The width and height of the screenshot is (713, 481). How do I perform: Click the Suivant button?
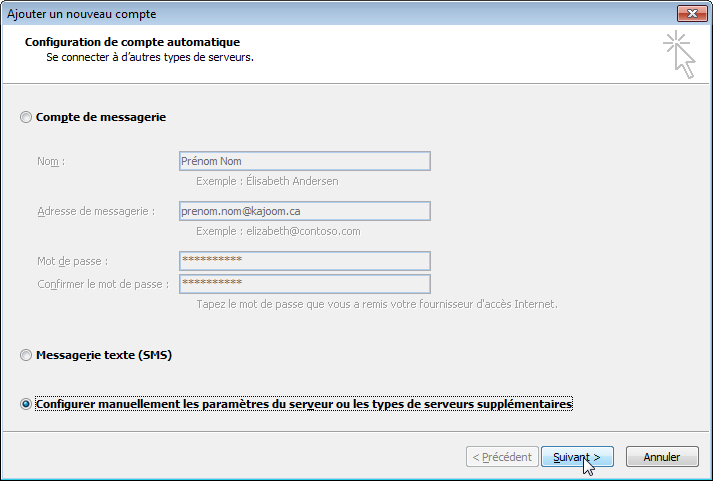pyautogui.click(x=577, y=457)
